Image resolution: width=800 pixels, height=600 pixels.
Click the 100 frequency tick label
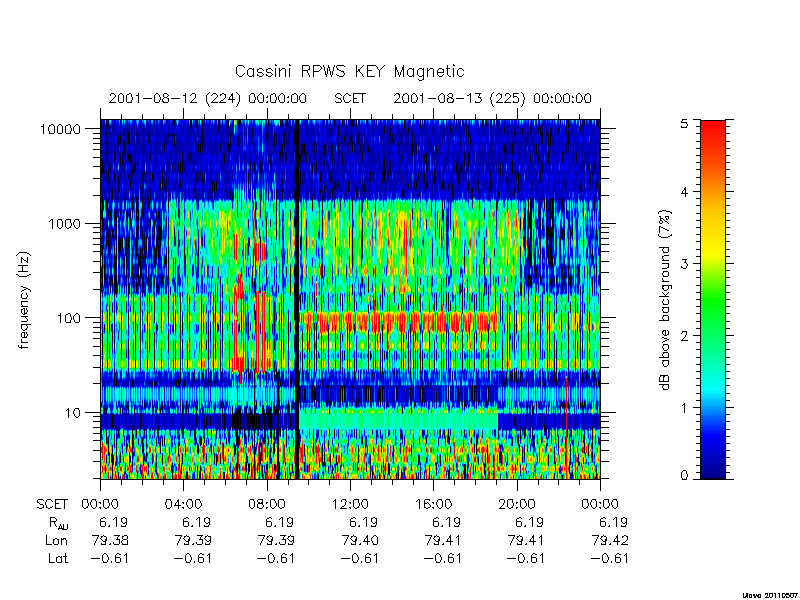[69, 318]
